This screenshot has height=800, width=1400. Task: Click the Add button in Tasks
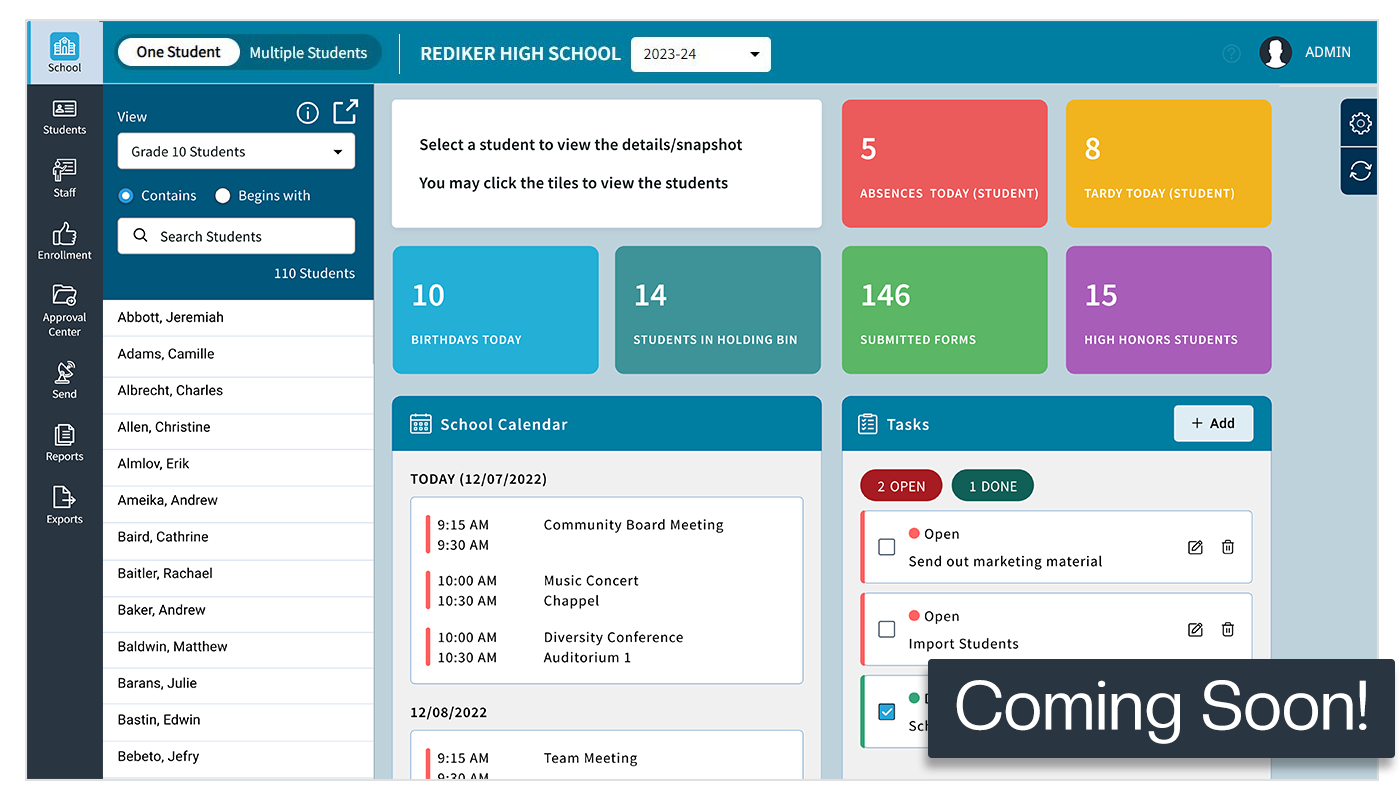coord(1213,423)
